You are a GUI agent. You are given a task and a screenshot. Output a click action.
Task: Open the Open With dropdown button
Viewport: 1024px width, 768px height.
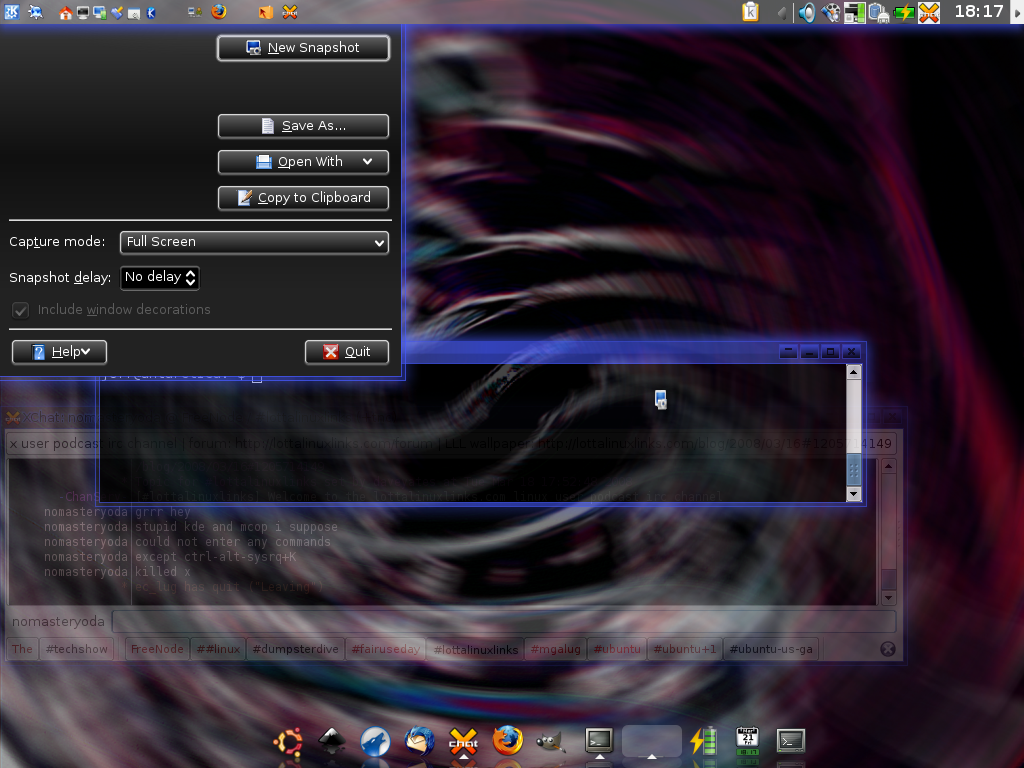click(304, 162)
